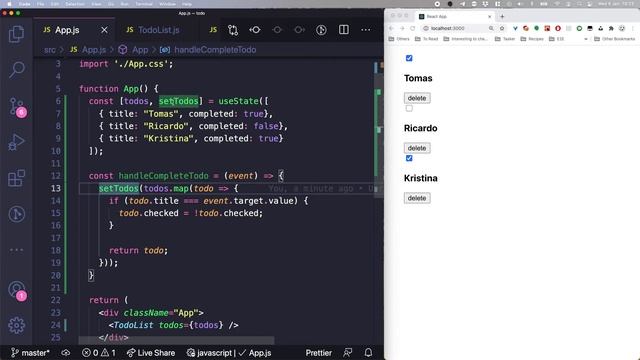The image size is (640, 360).
Task: Open the Extensions view
Action: [16, 178]
